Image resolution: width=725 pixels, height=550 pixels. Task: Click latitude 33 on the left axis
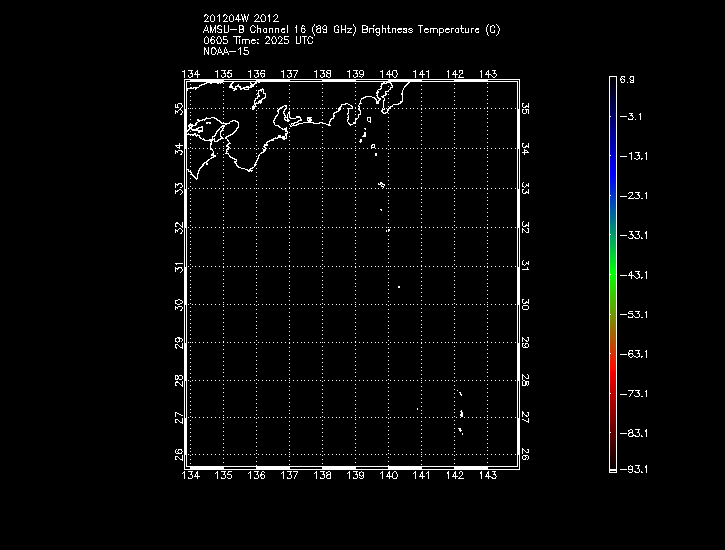pos(179,189)
